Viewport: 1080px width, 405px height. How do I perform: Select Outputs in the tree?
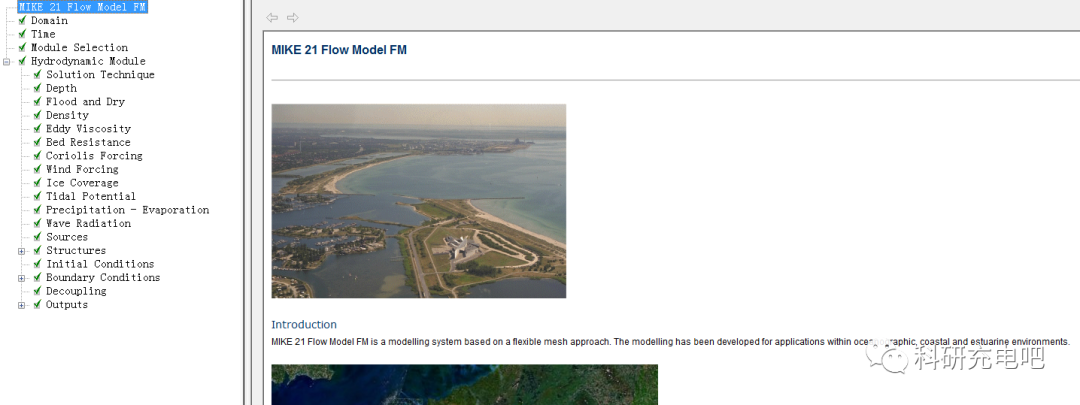68,304
